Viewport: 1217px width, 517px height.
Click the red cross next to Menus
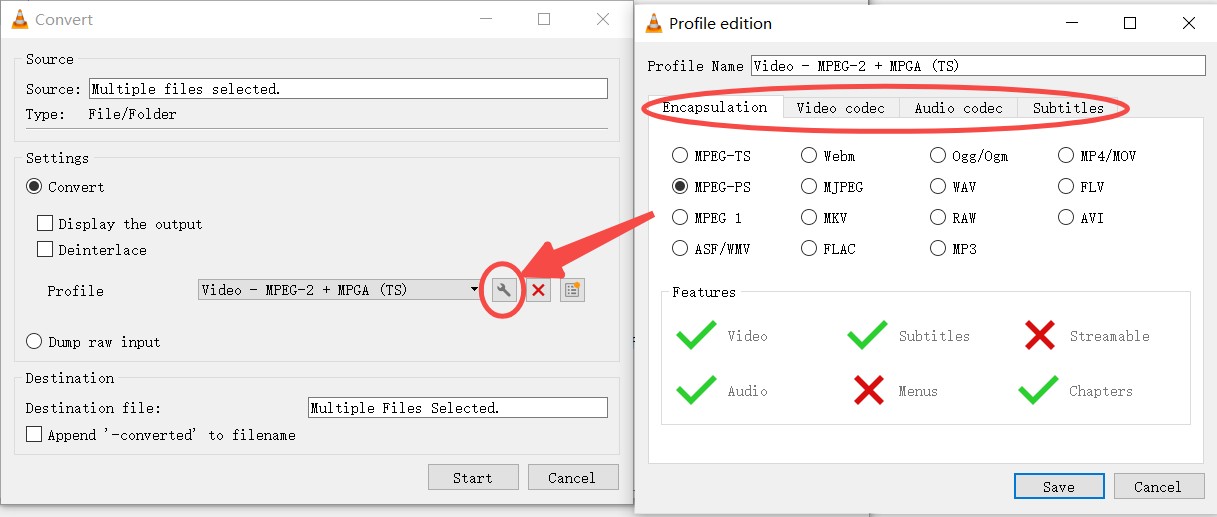(x=869, y=390)
